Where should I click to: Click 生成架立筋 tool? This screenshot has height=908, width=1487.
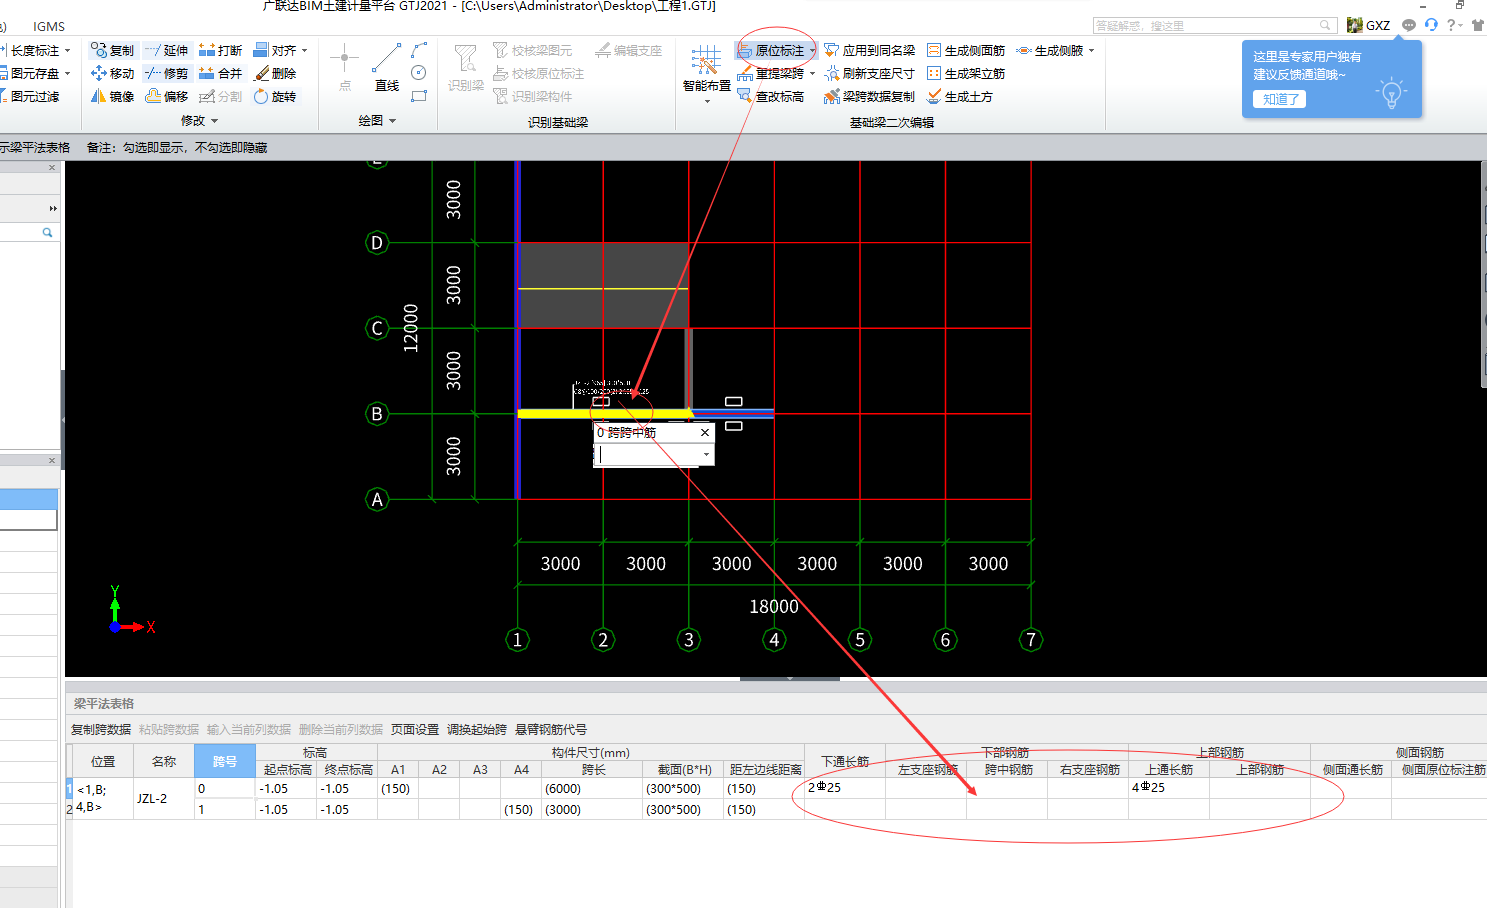[966, 73]
